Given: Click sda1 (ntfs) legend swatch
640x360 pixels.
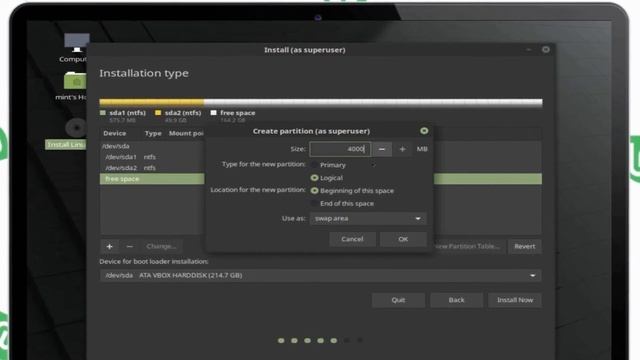Looking at the screenshot, I should tap(103, 113).
